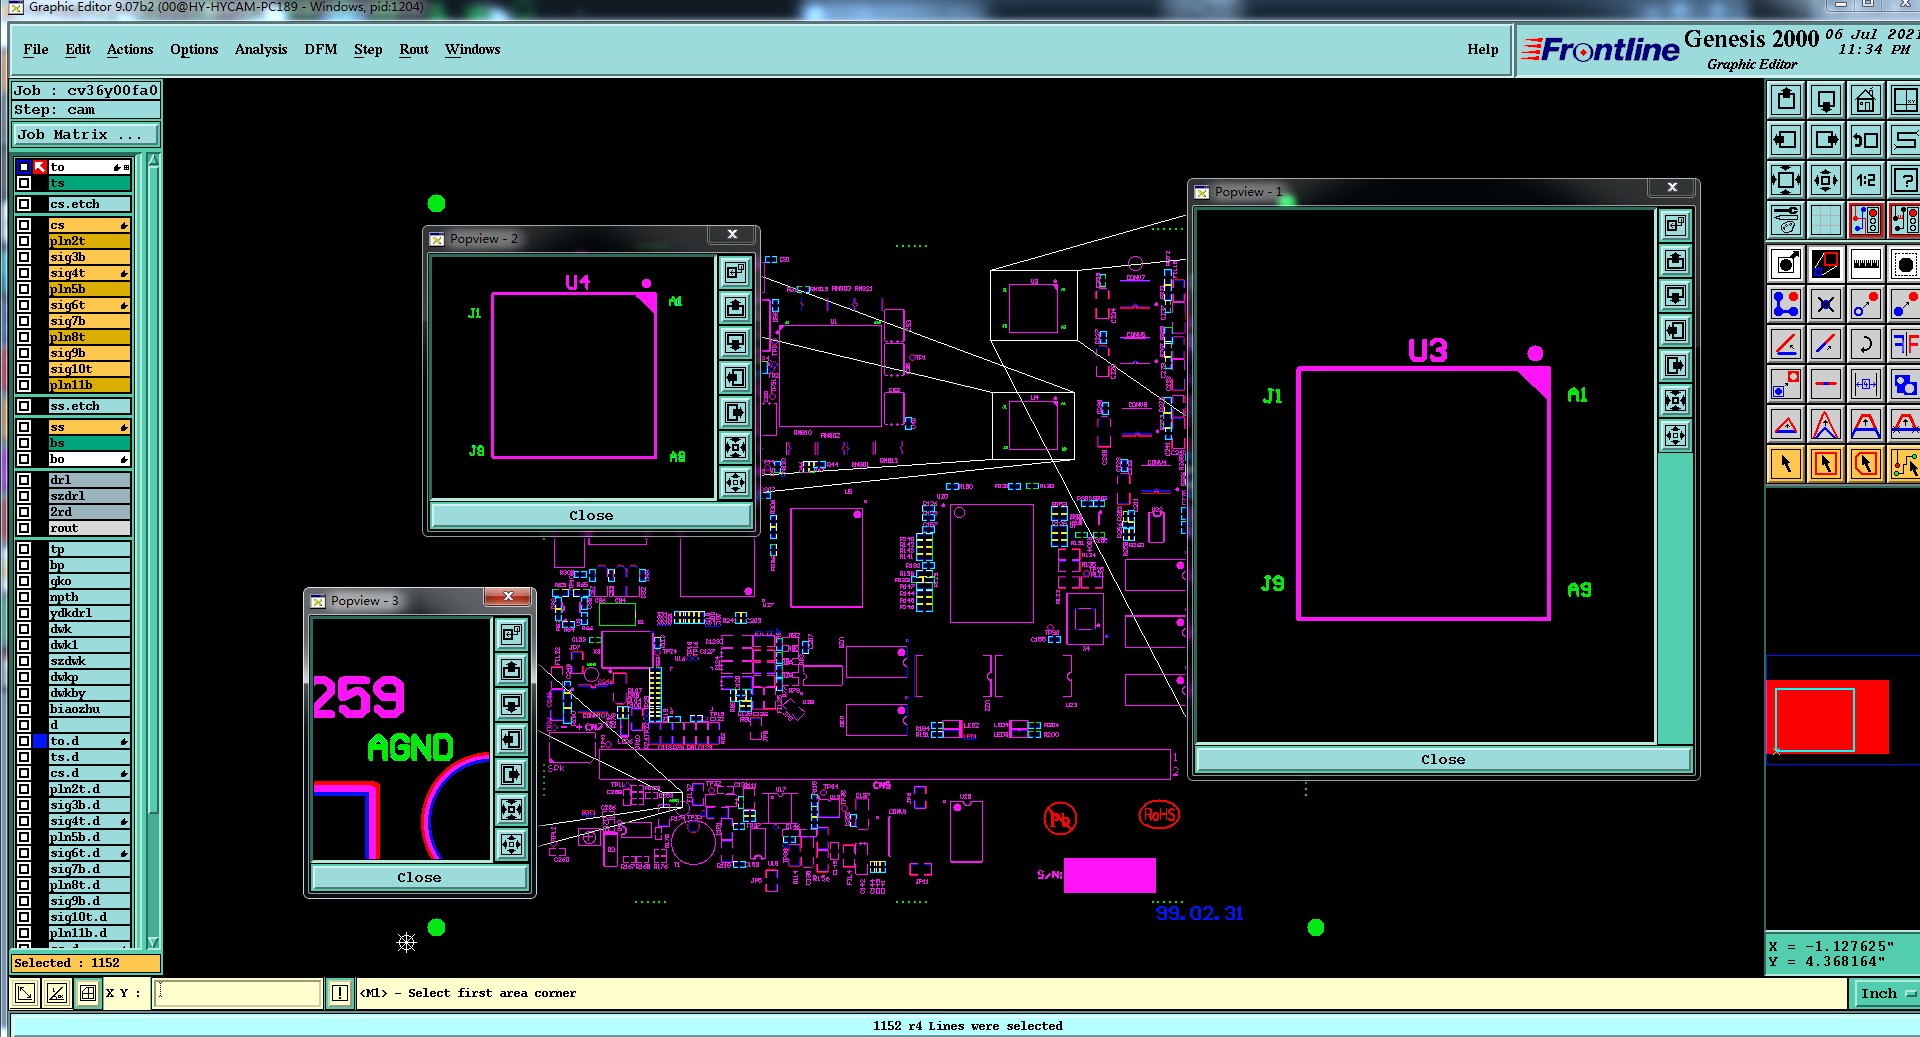
Task: Open the Actions menu
Action: coord(130,49)
